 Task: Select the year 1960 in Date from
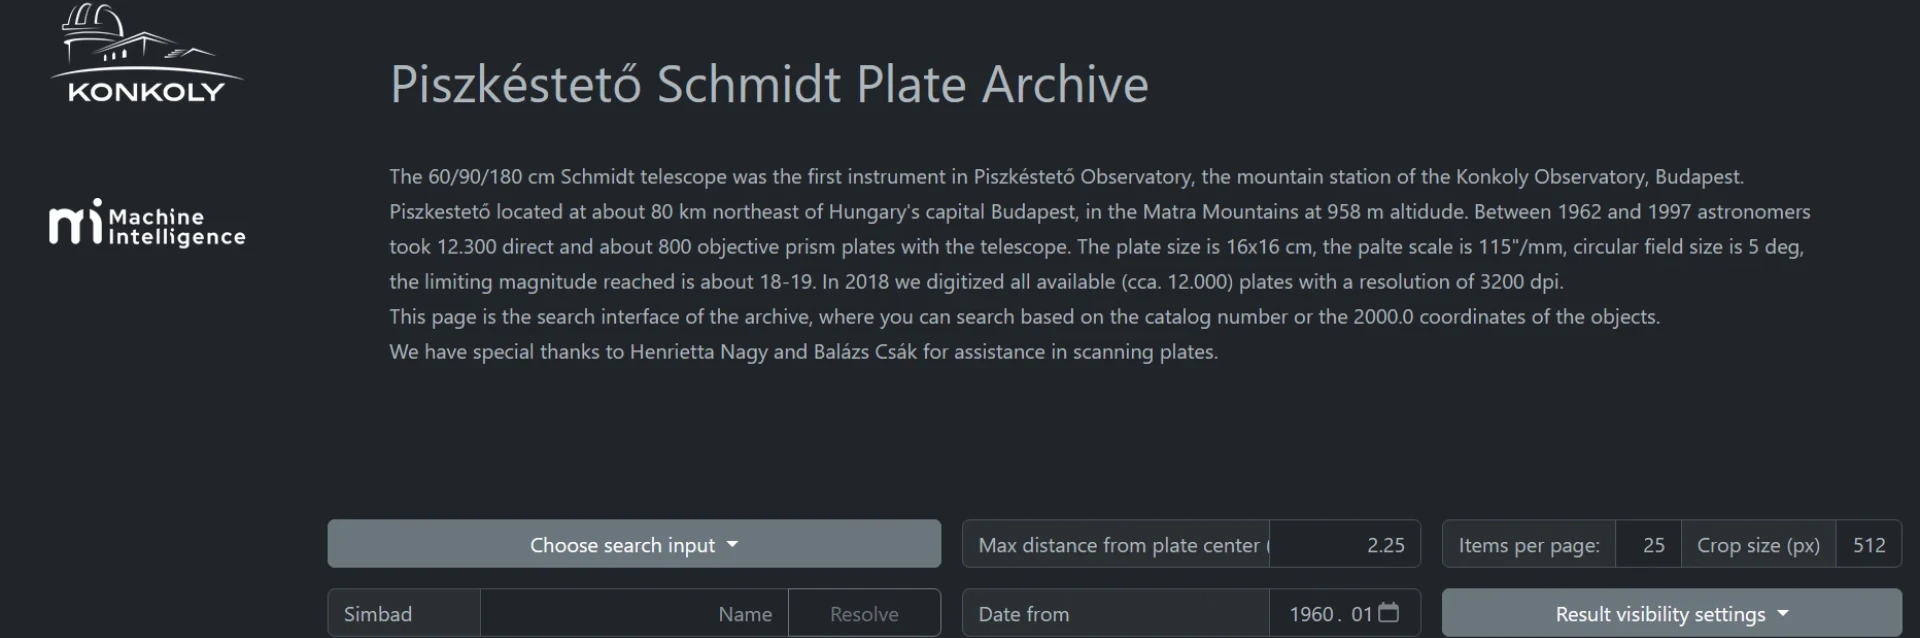pos(1311,614)
